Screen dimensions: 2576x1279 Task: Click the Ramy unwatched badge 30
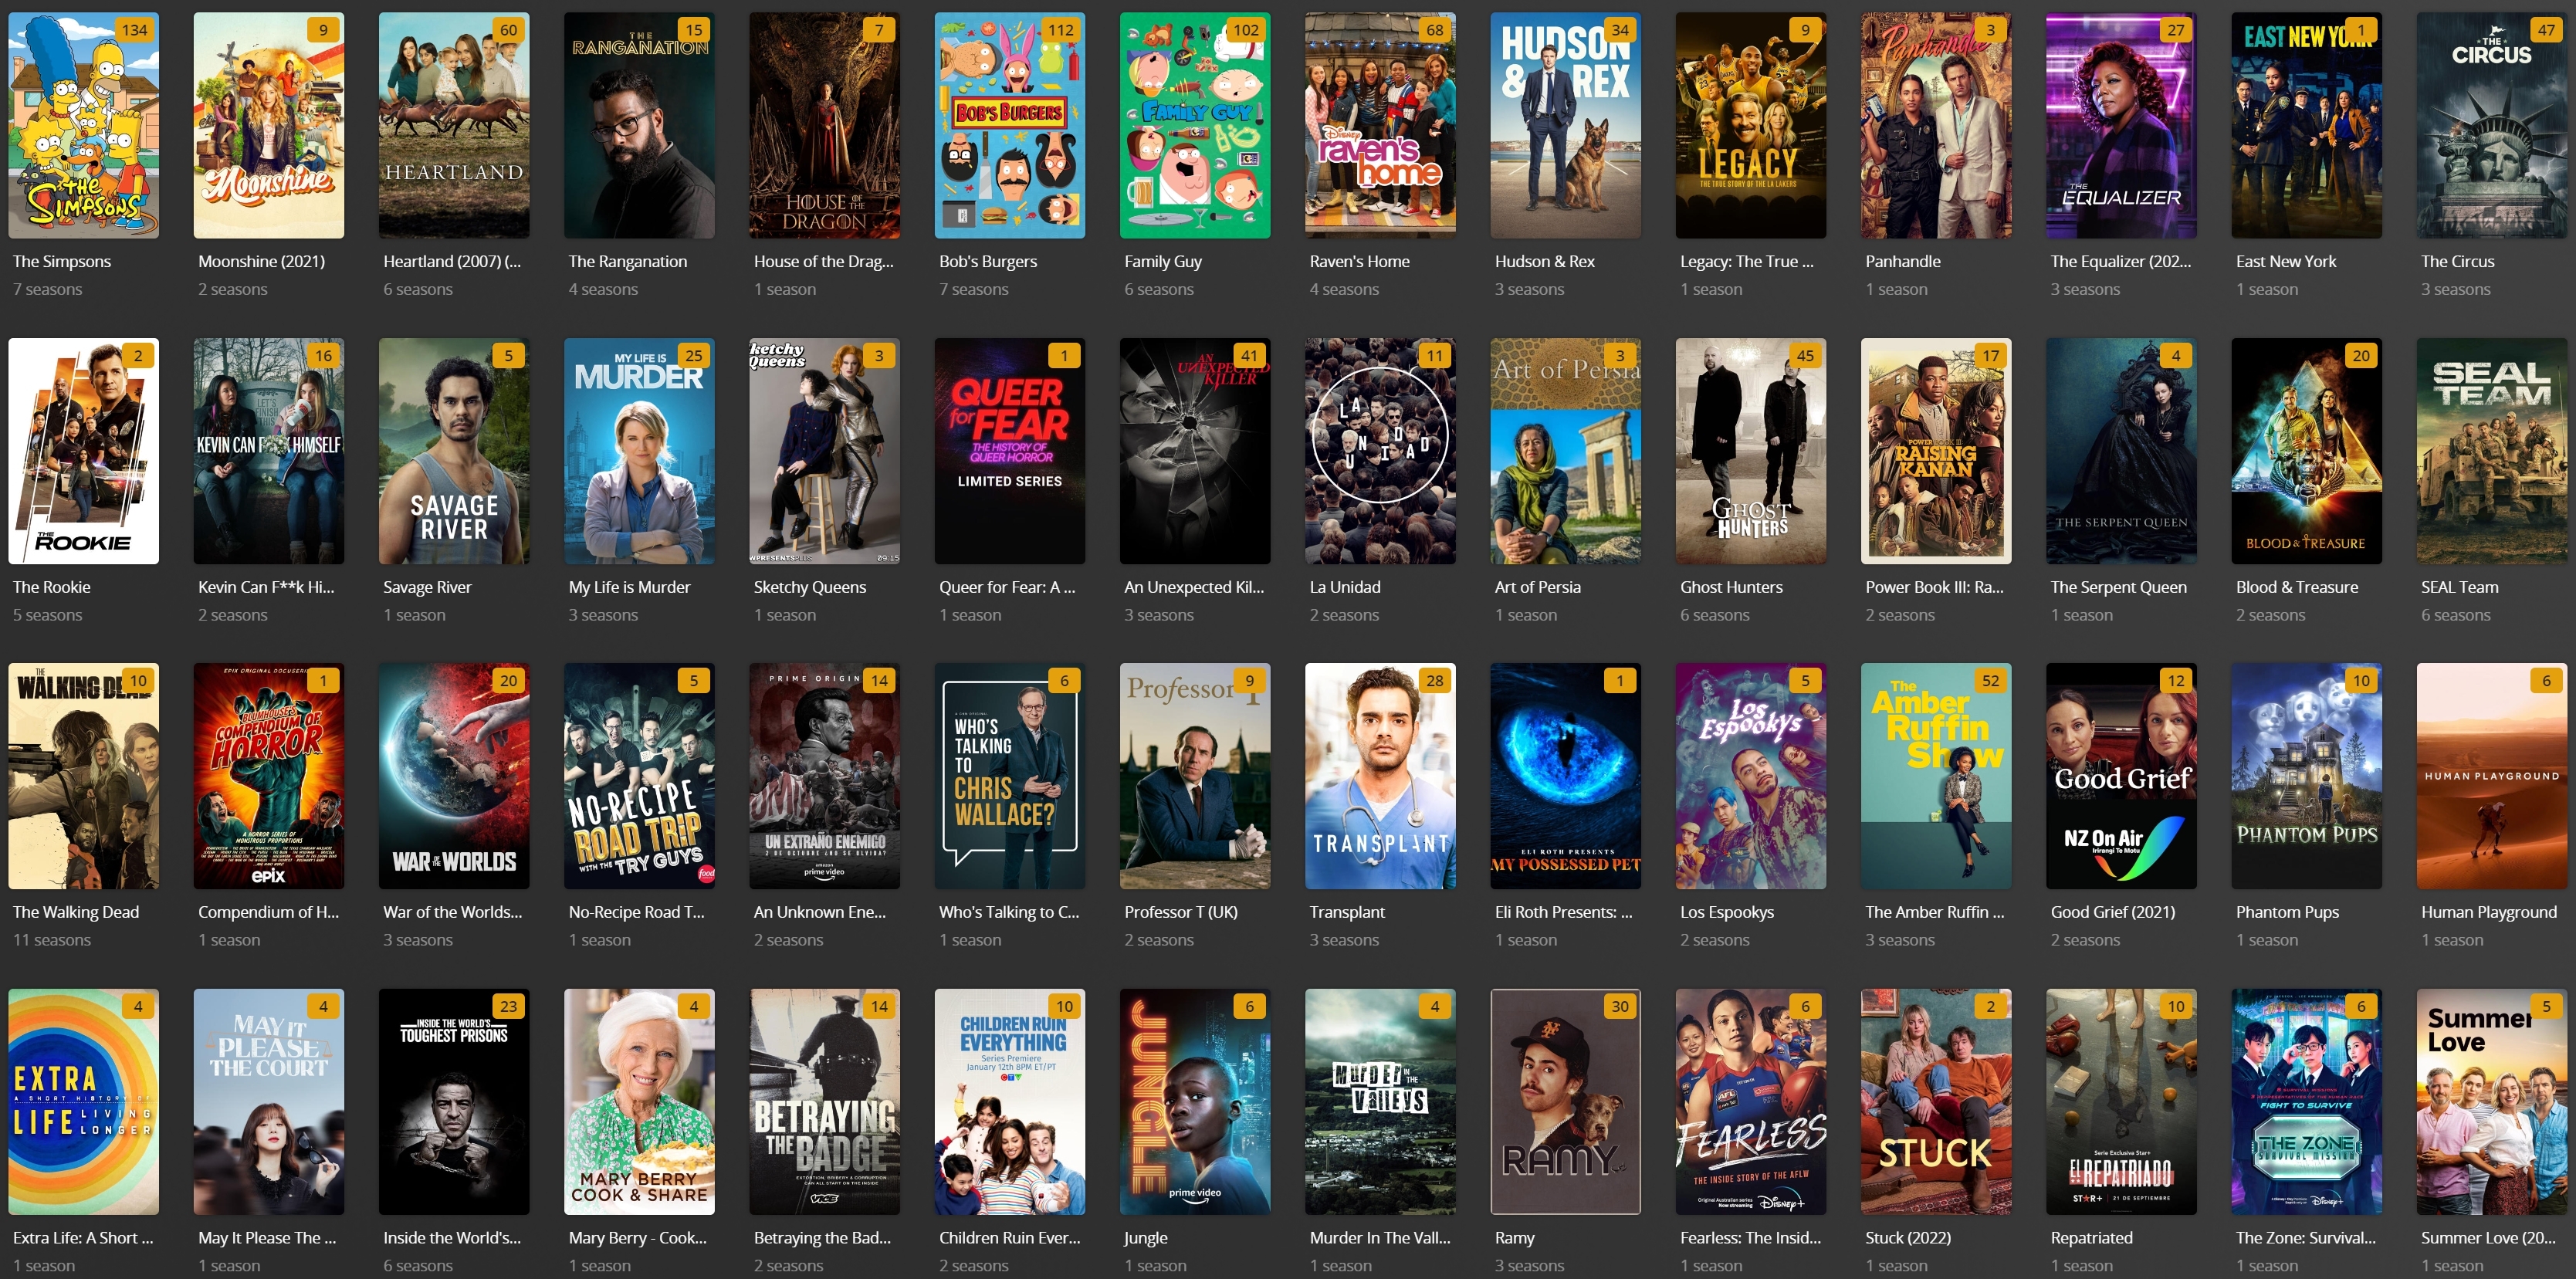pos(1619,1007)
